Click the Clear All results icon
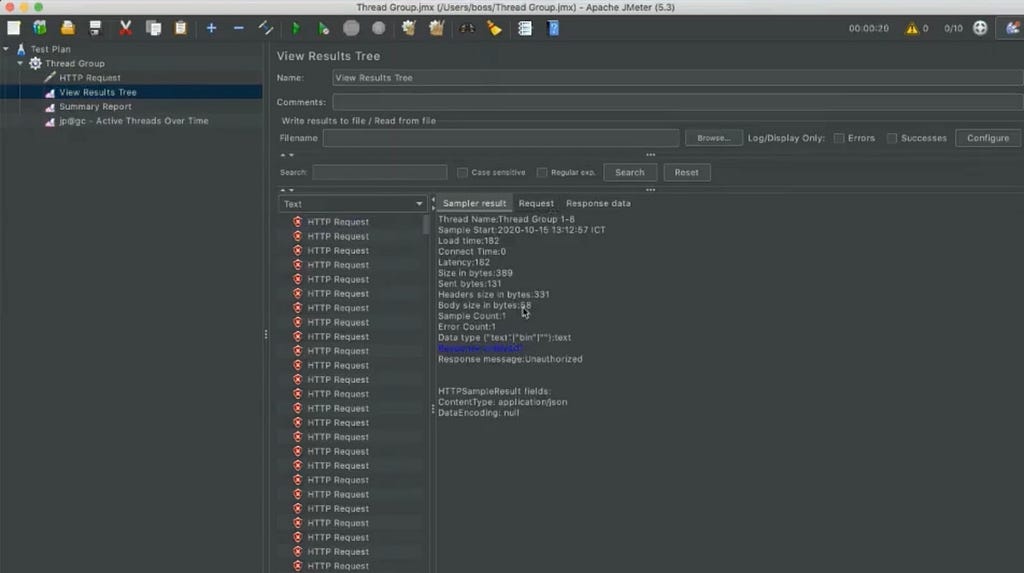 point(436,28)
